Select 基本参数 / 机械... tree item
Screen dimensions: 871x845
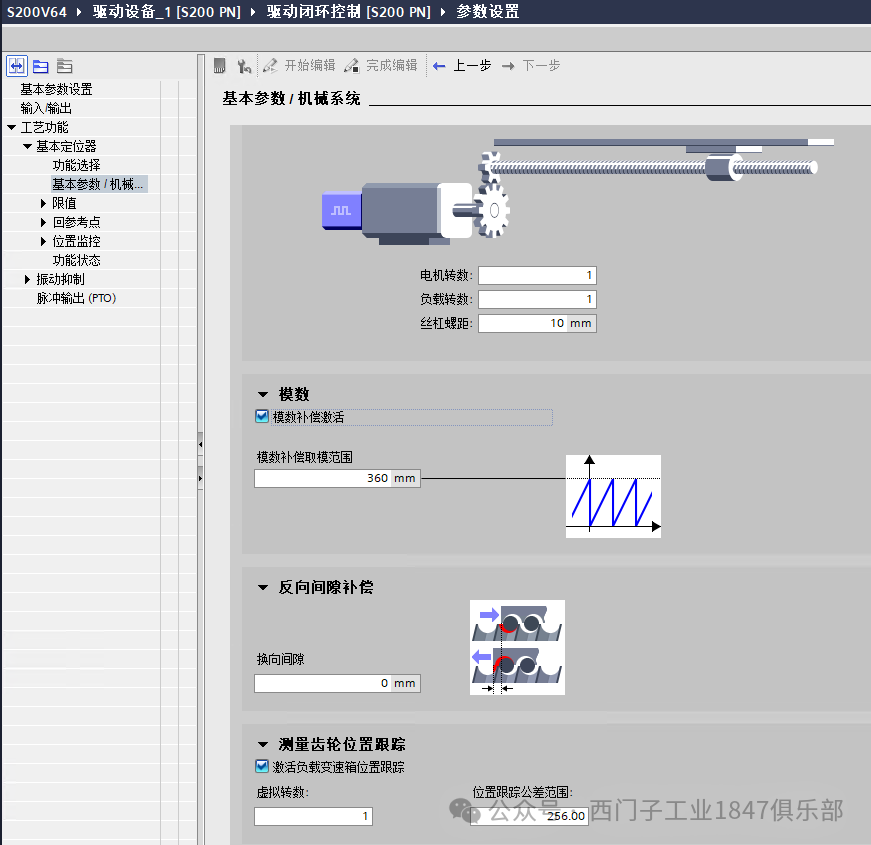(98, 184)
